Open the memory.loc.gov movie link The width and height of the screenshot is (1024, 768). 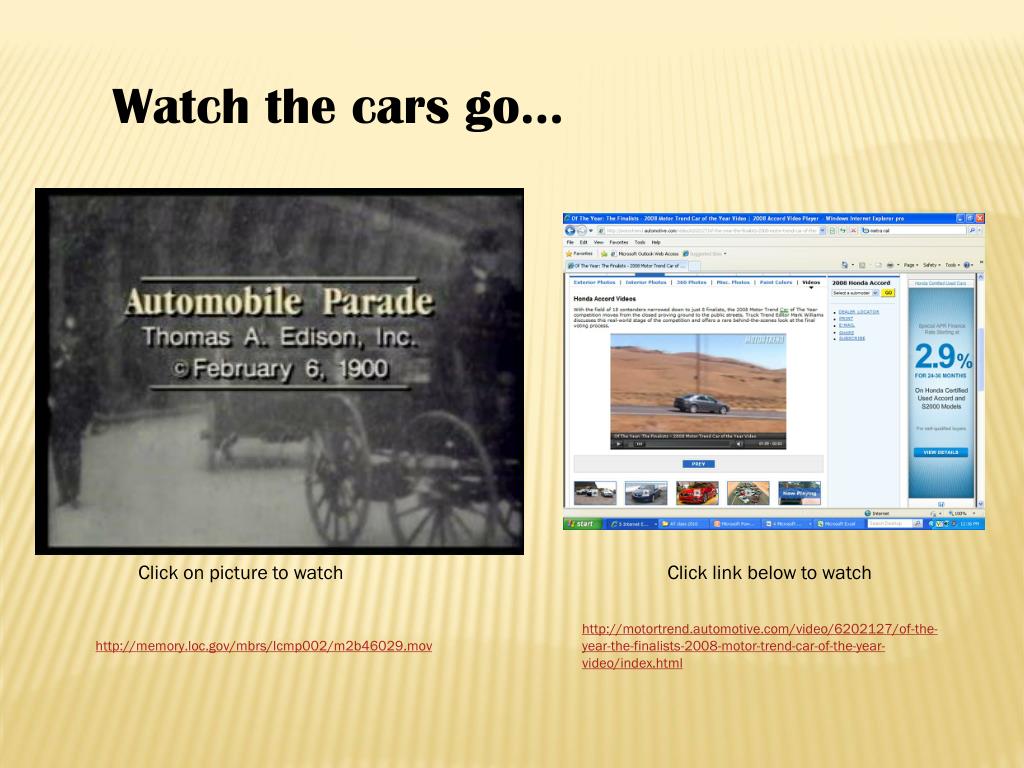[x=264, y=646]
